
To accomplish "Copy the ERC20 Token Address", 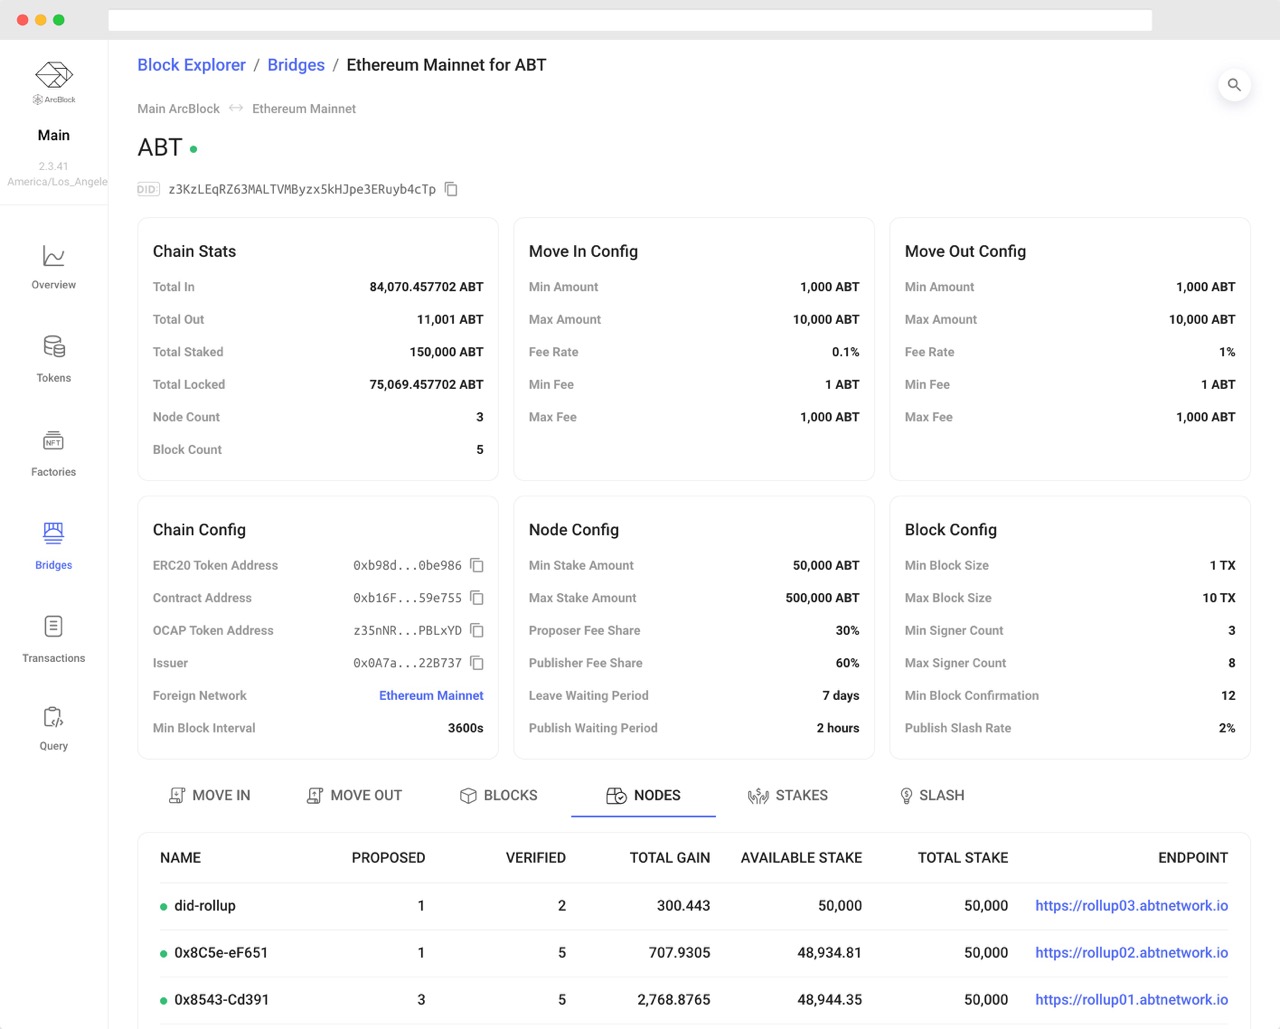I will point(477,565).
